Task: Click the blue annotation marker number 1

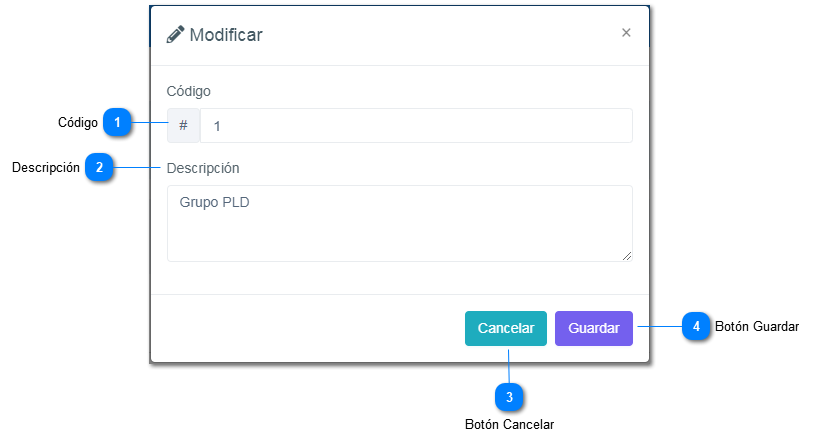Action: tap(117, 122)
